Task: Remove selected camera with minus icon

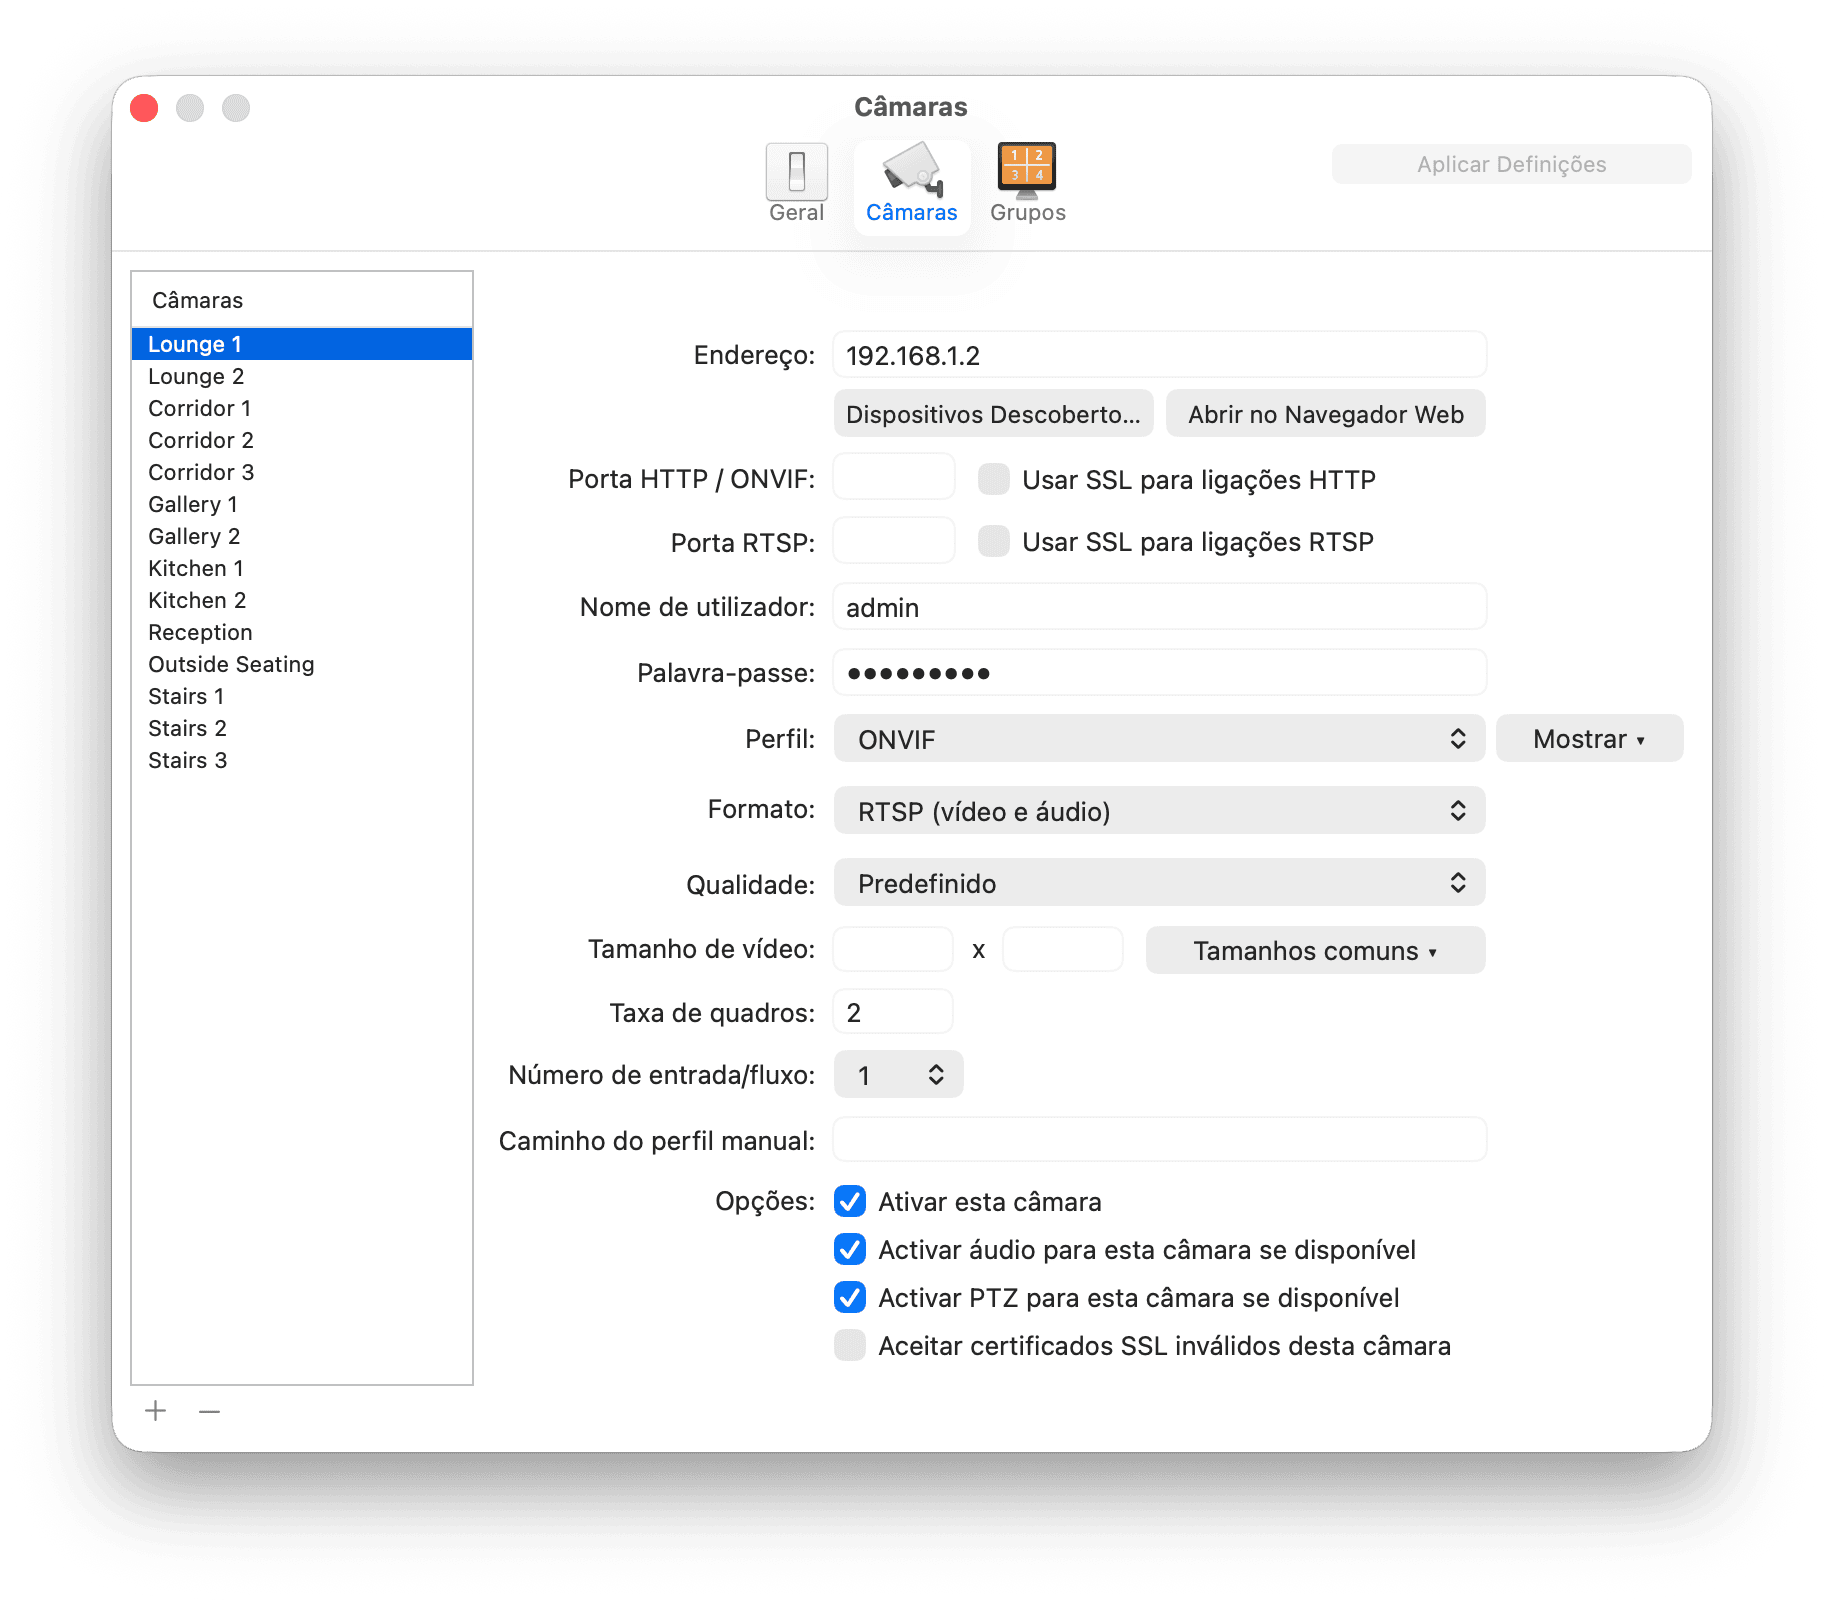Action: click(x=209, y=1411)
